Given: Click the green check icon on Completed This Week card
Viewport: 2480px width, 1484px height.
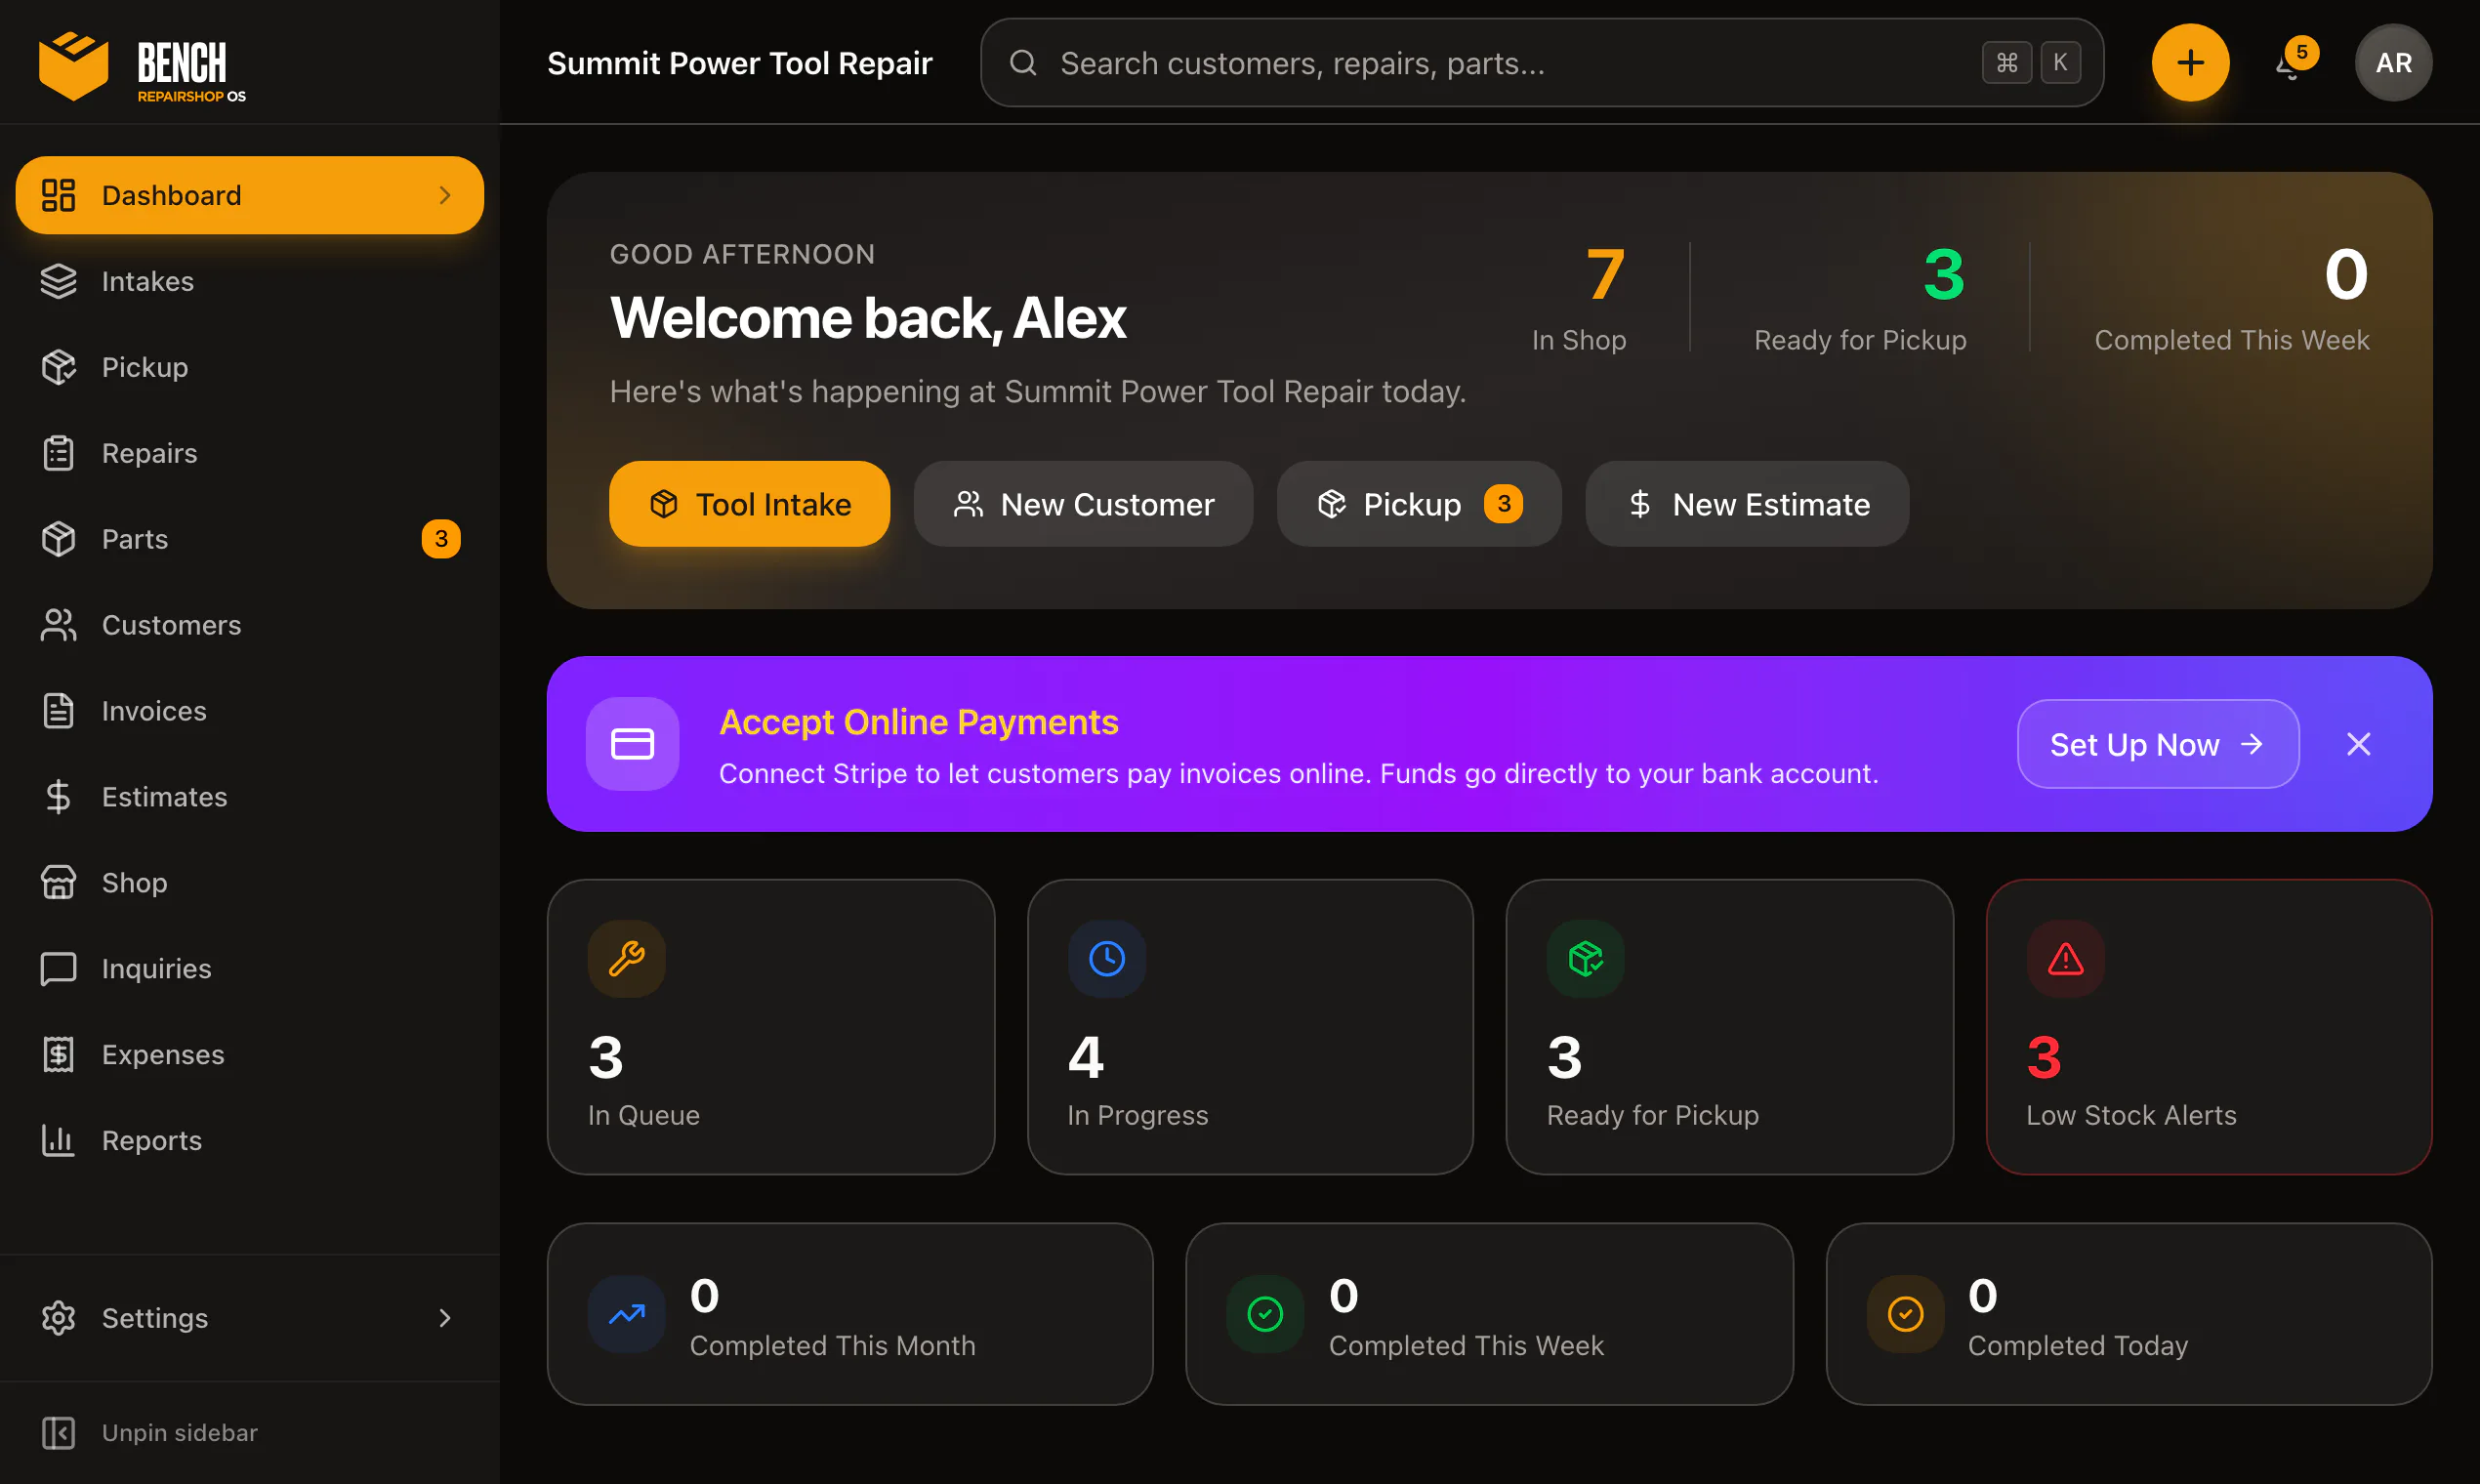Looking at the screenshot, I should pos(1265,1314).
